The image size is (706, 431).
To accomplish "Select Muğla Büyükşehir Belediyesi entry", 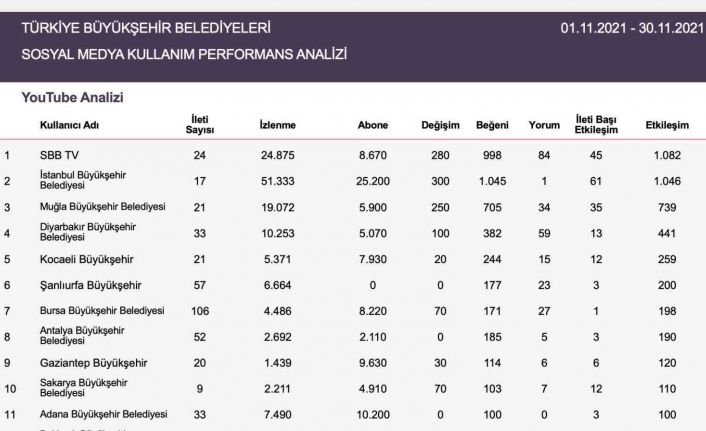I will pyautogui.click(x=102, y=207).
